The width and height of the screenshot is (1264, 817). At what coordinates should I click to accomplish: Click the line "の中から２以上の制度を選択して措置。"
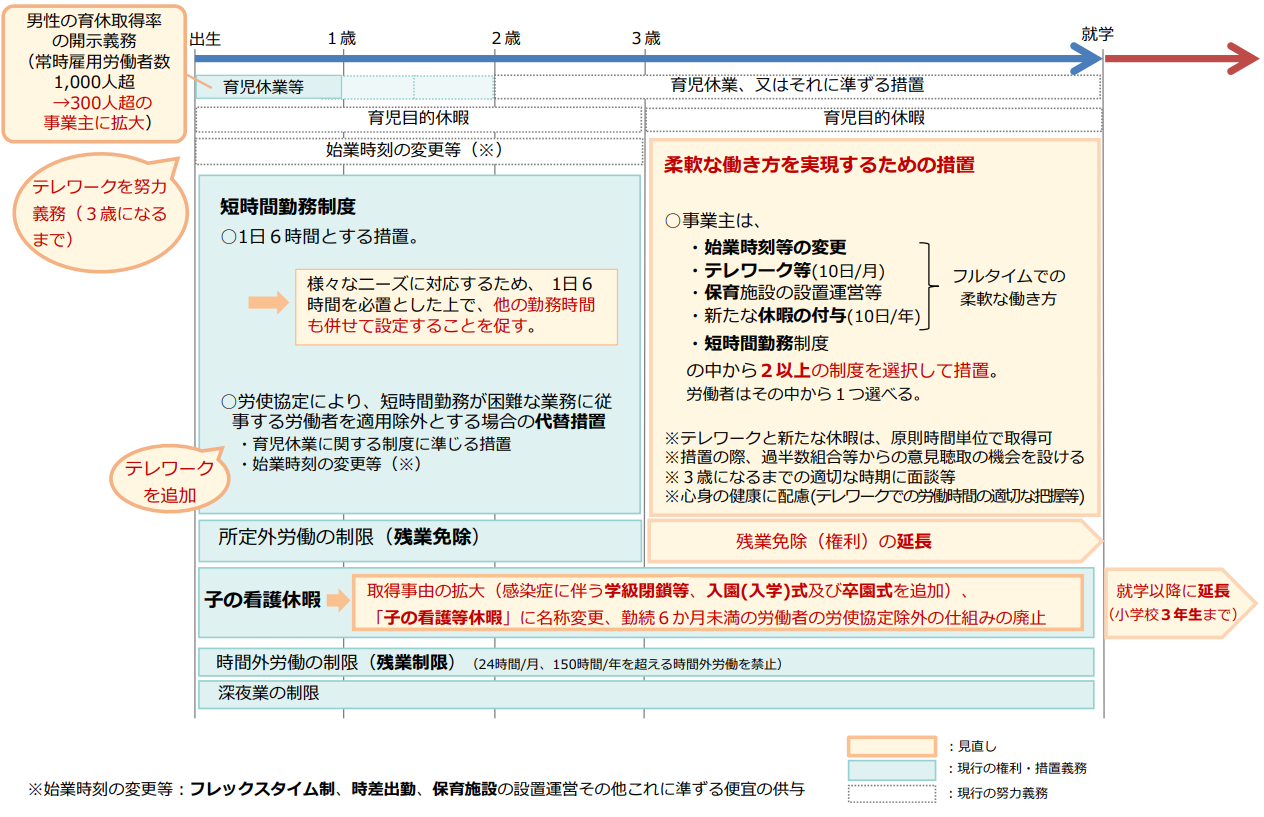[x=842, y=371]
